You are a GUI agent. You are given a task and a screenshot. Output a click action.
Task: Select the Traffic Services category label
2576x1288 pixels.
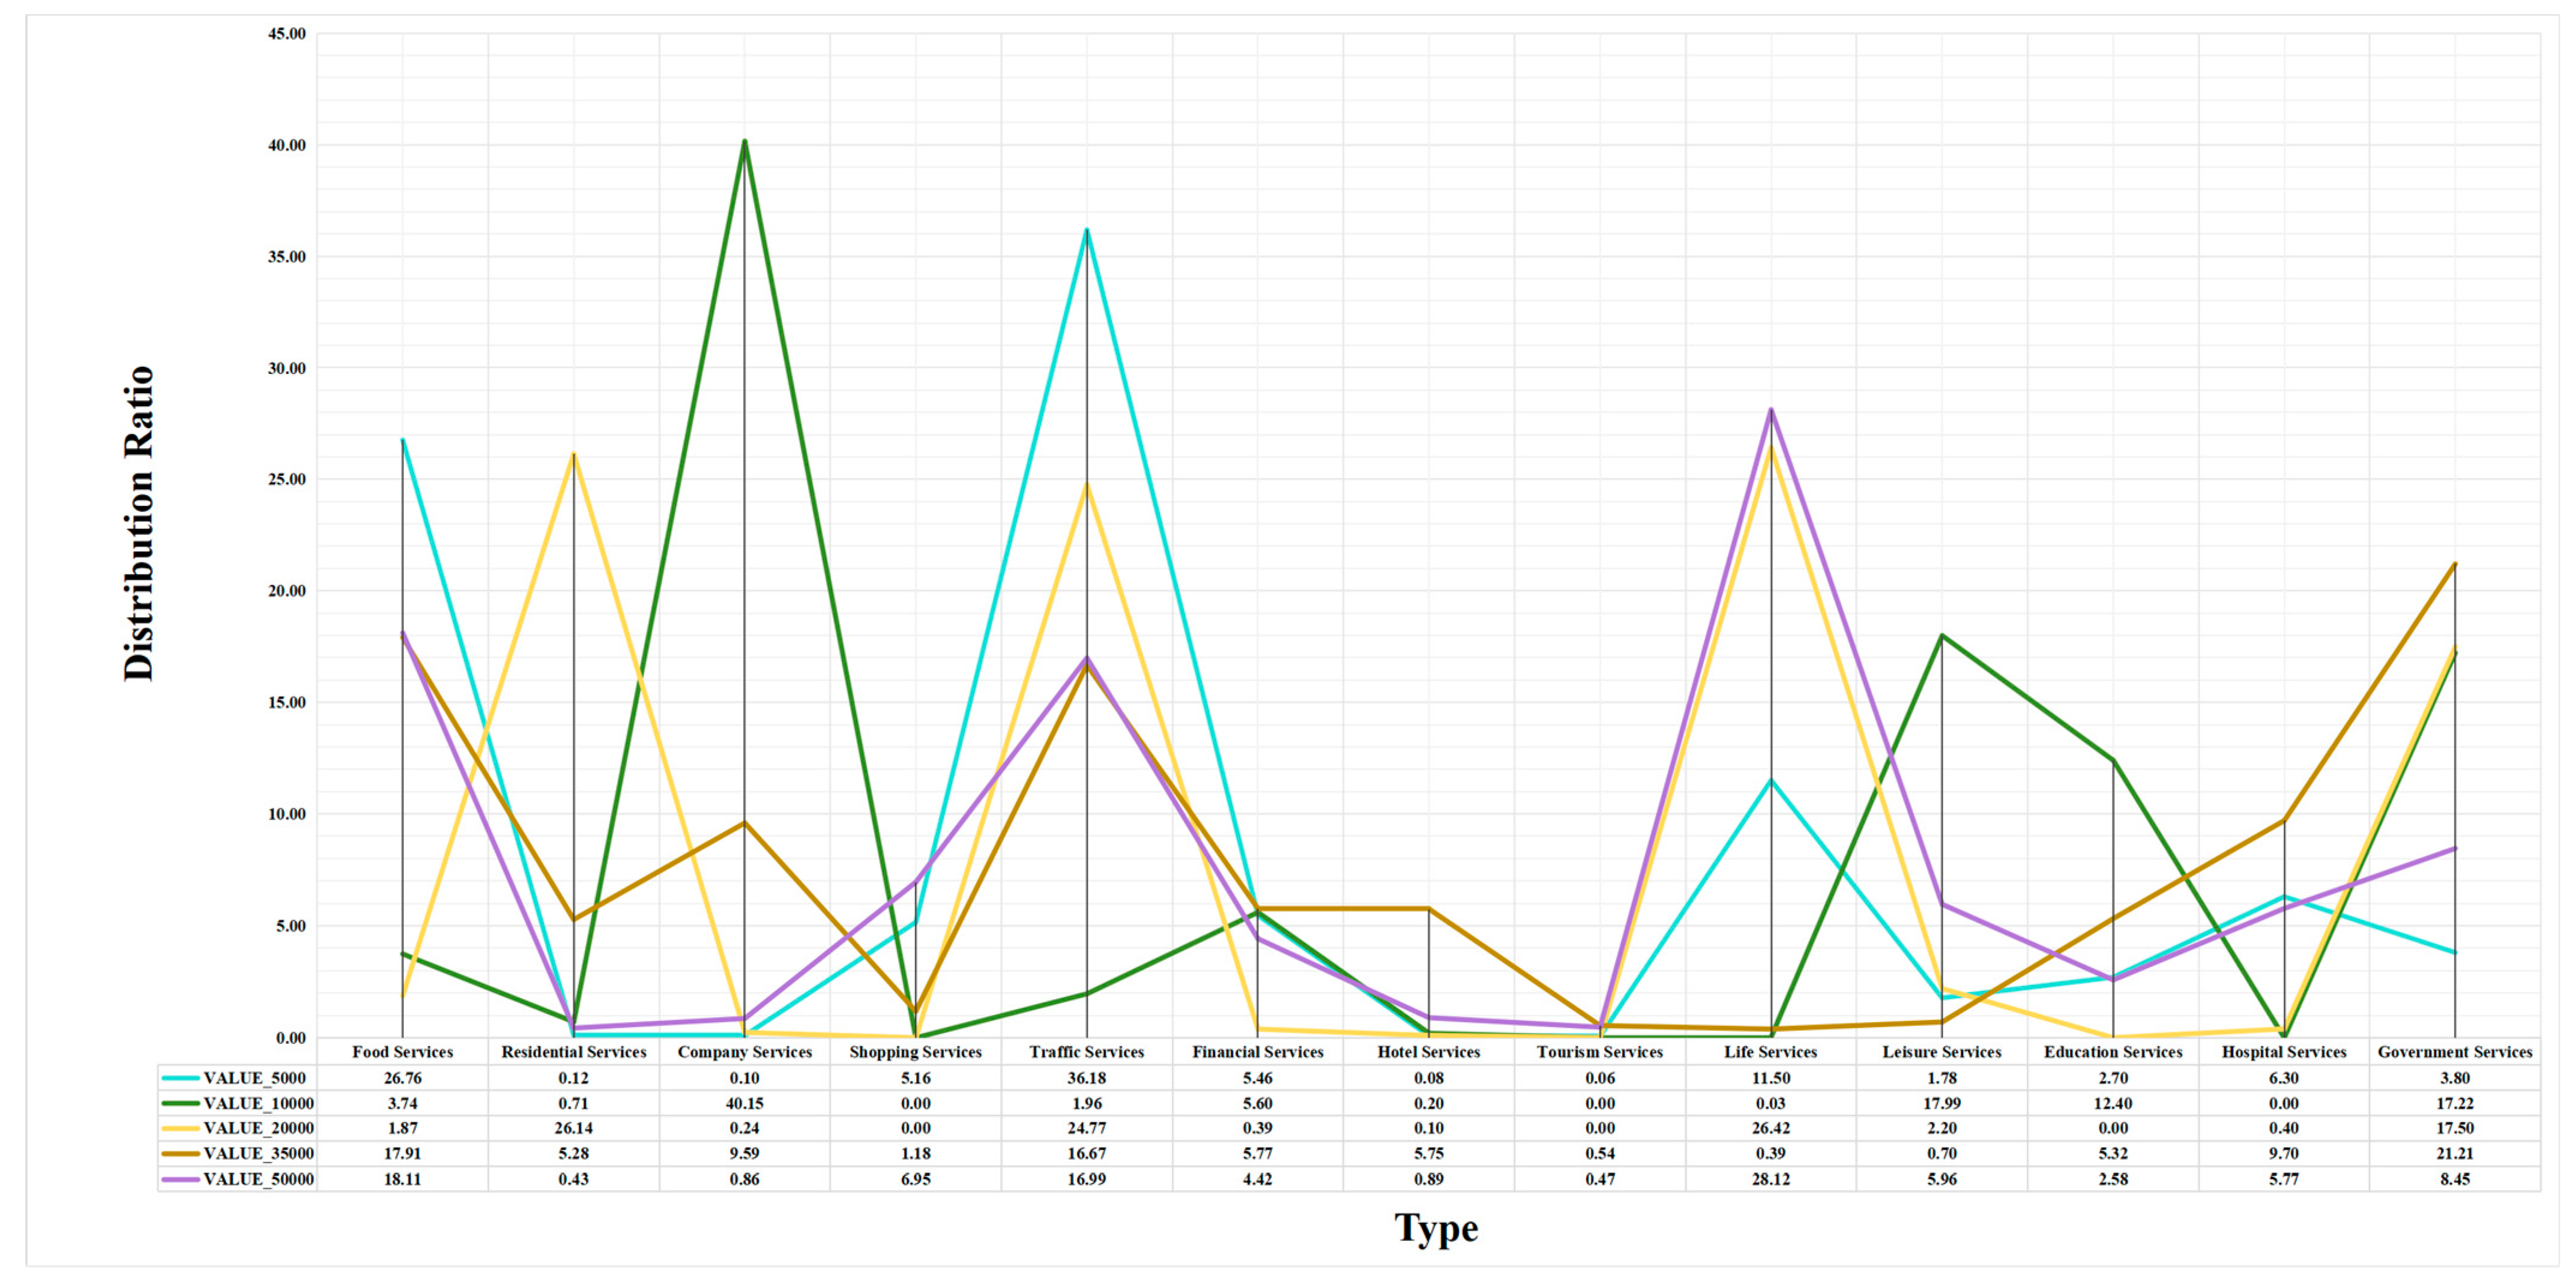pyautogui.click(x=1086, y=1052)
